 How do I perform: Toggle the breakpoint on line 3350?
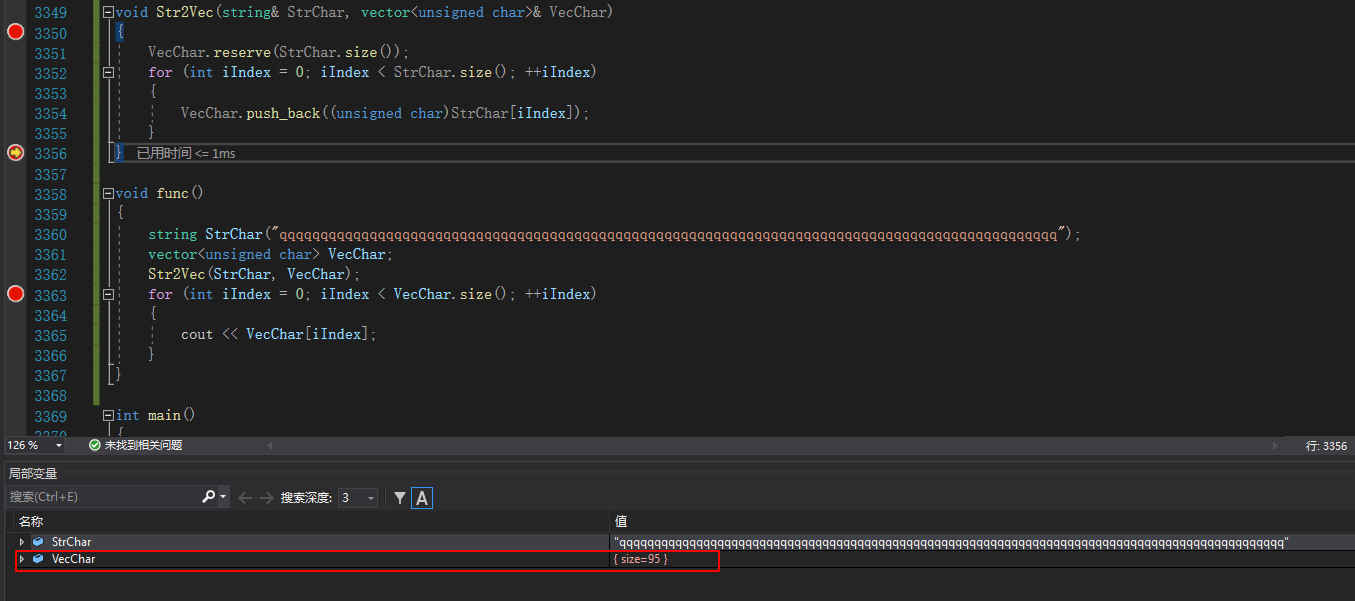(14, 31)
